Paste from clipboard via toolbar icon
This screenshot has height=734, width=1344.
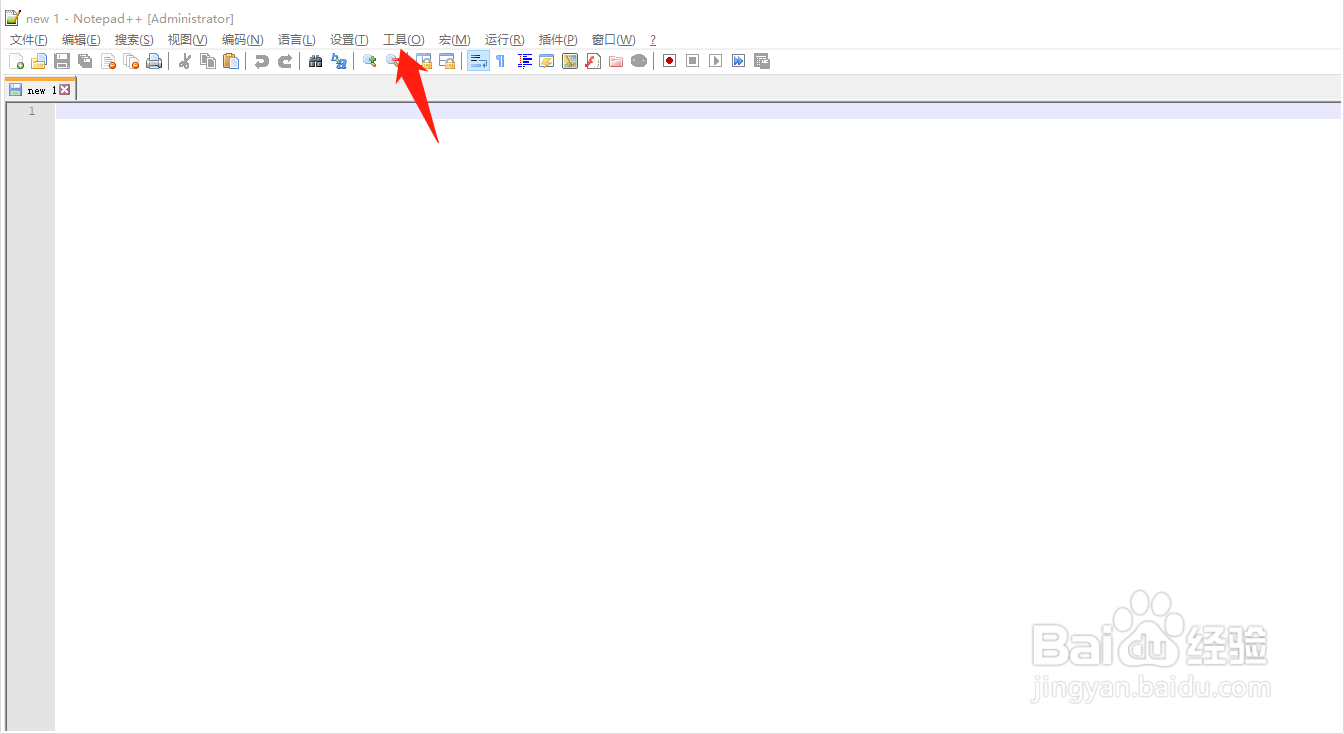pyautogui.click(x=231, y=61)
